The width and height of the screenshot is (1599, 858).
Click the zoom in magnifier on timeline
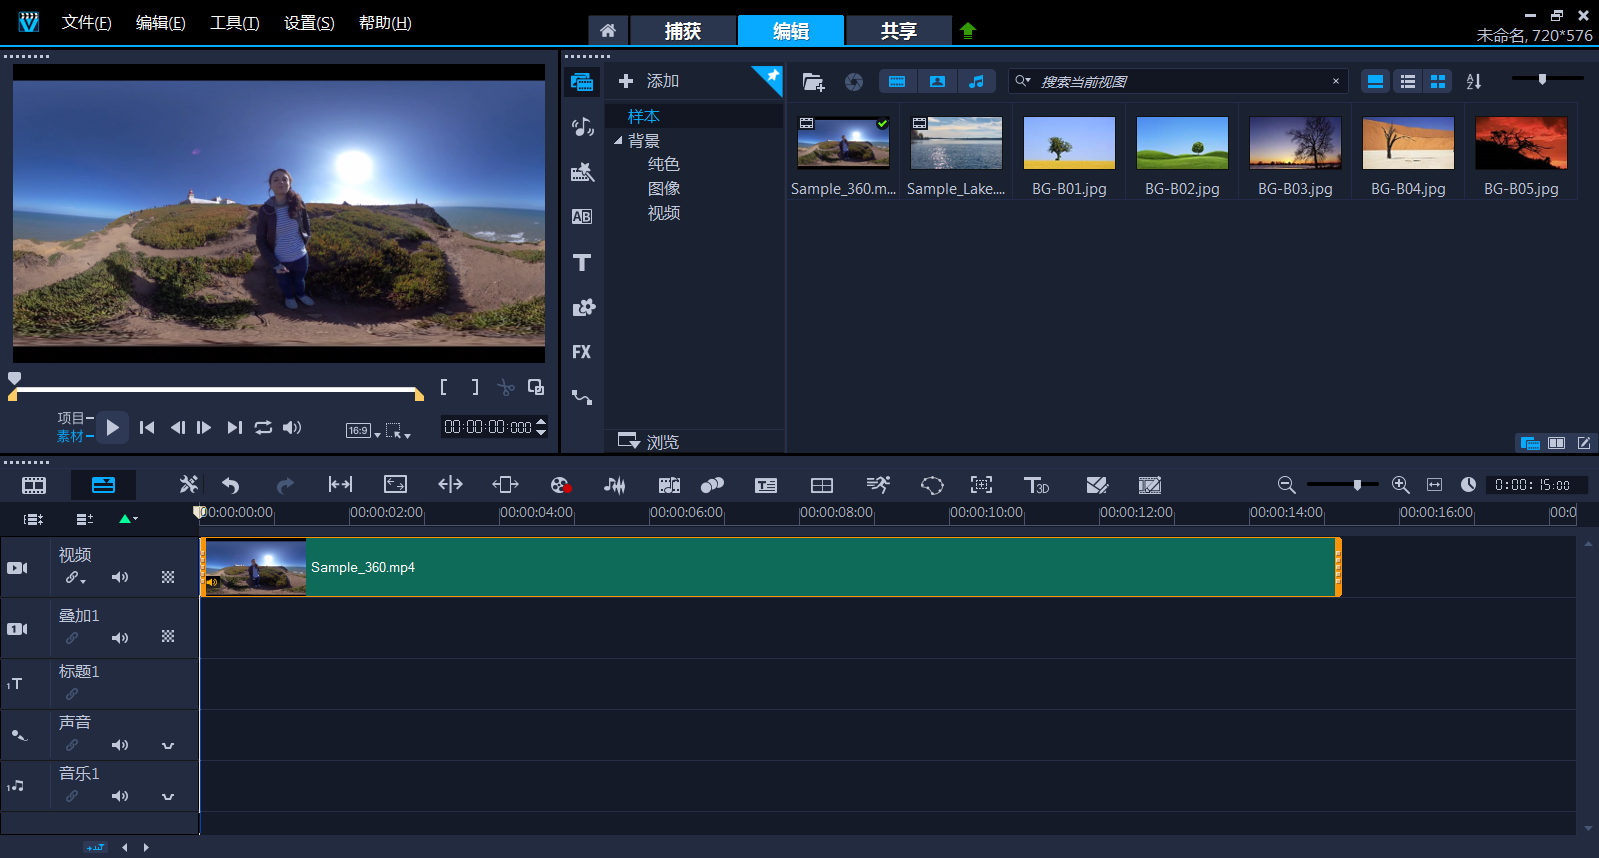[1401, 485]
